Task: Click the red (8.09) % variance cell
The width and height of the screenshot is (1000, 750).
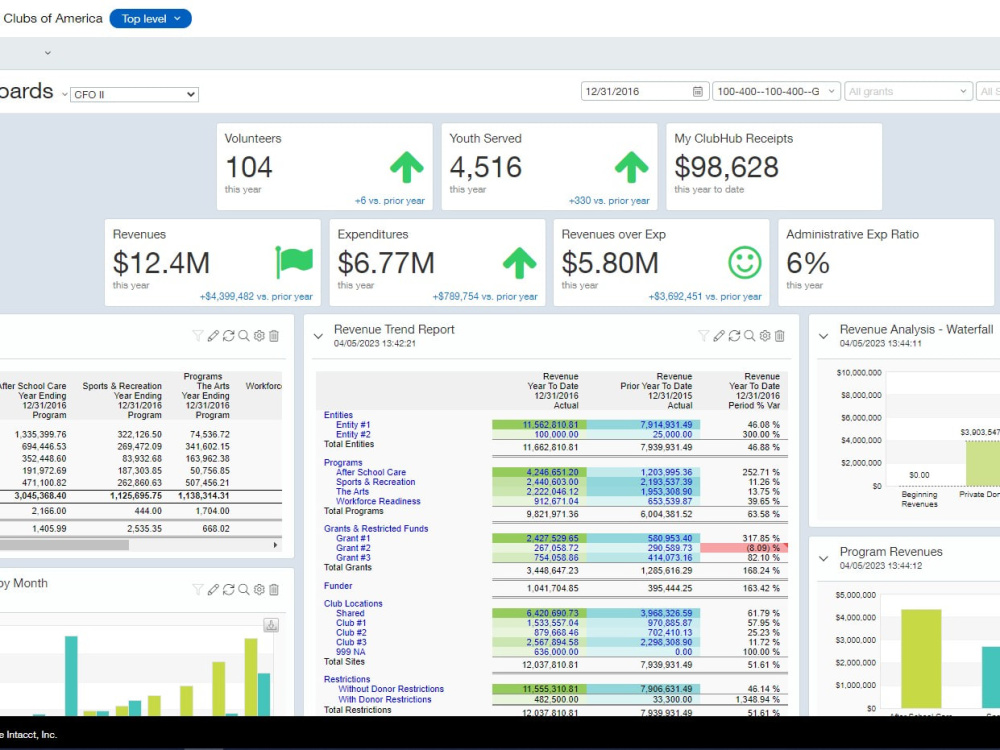Action: click(x=744, y=548)
